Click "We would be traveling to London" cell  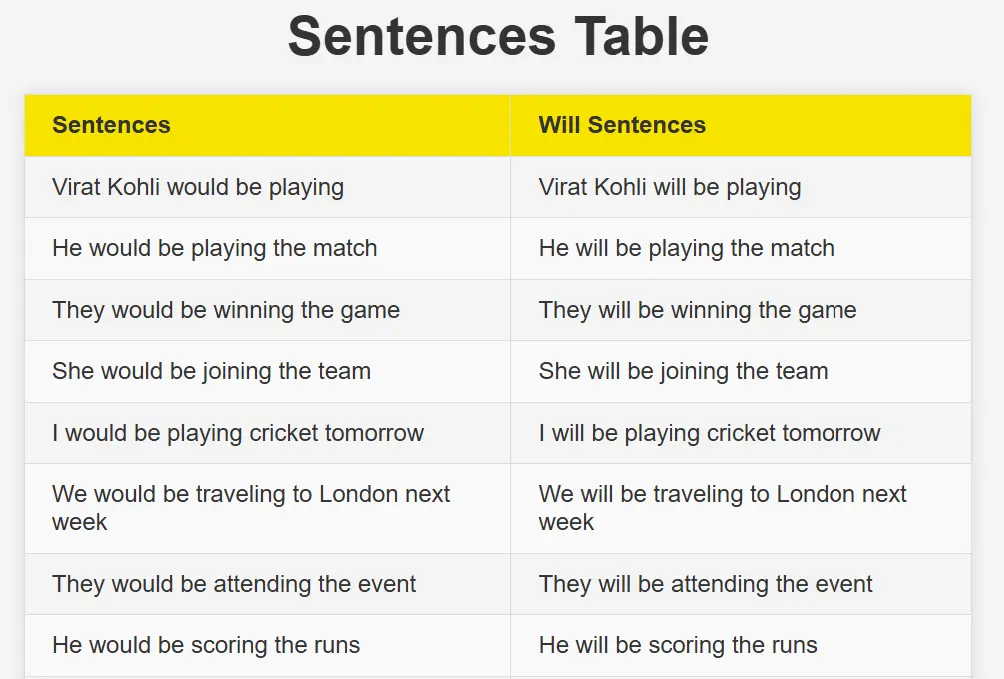(x=251, y=508)
